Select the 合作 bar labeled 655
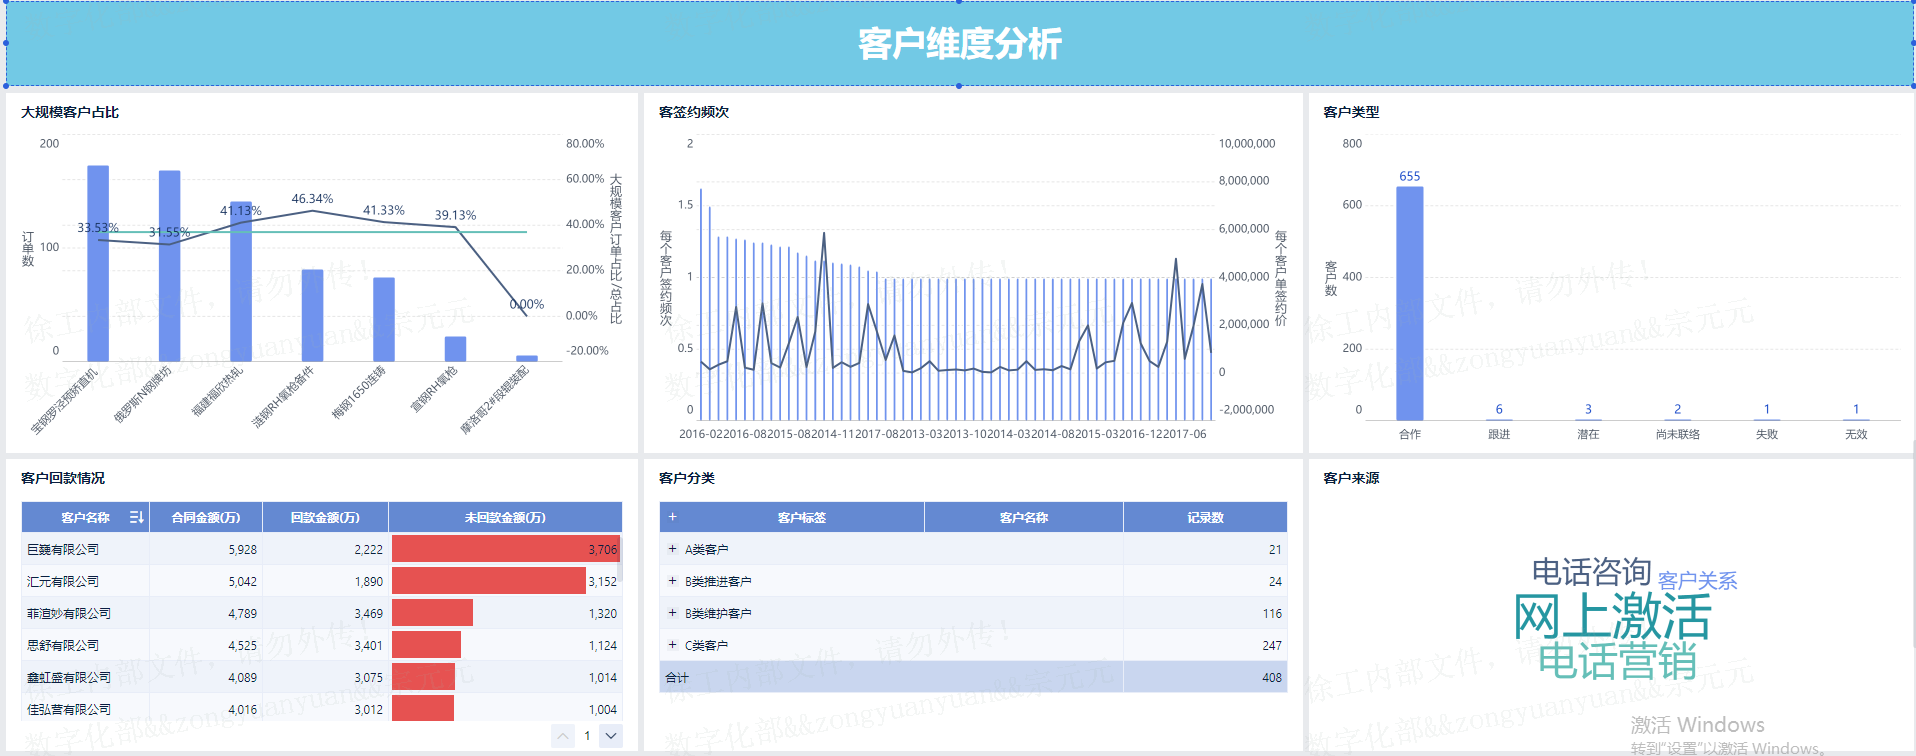This screenshot has width=1916, height=756. point(1409,303)
